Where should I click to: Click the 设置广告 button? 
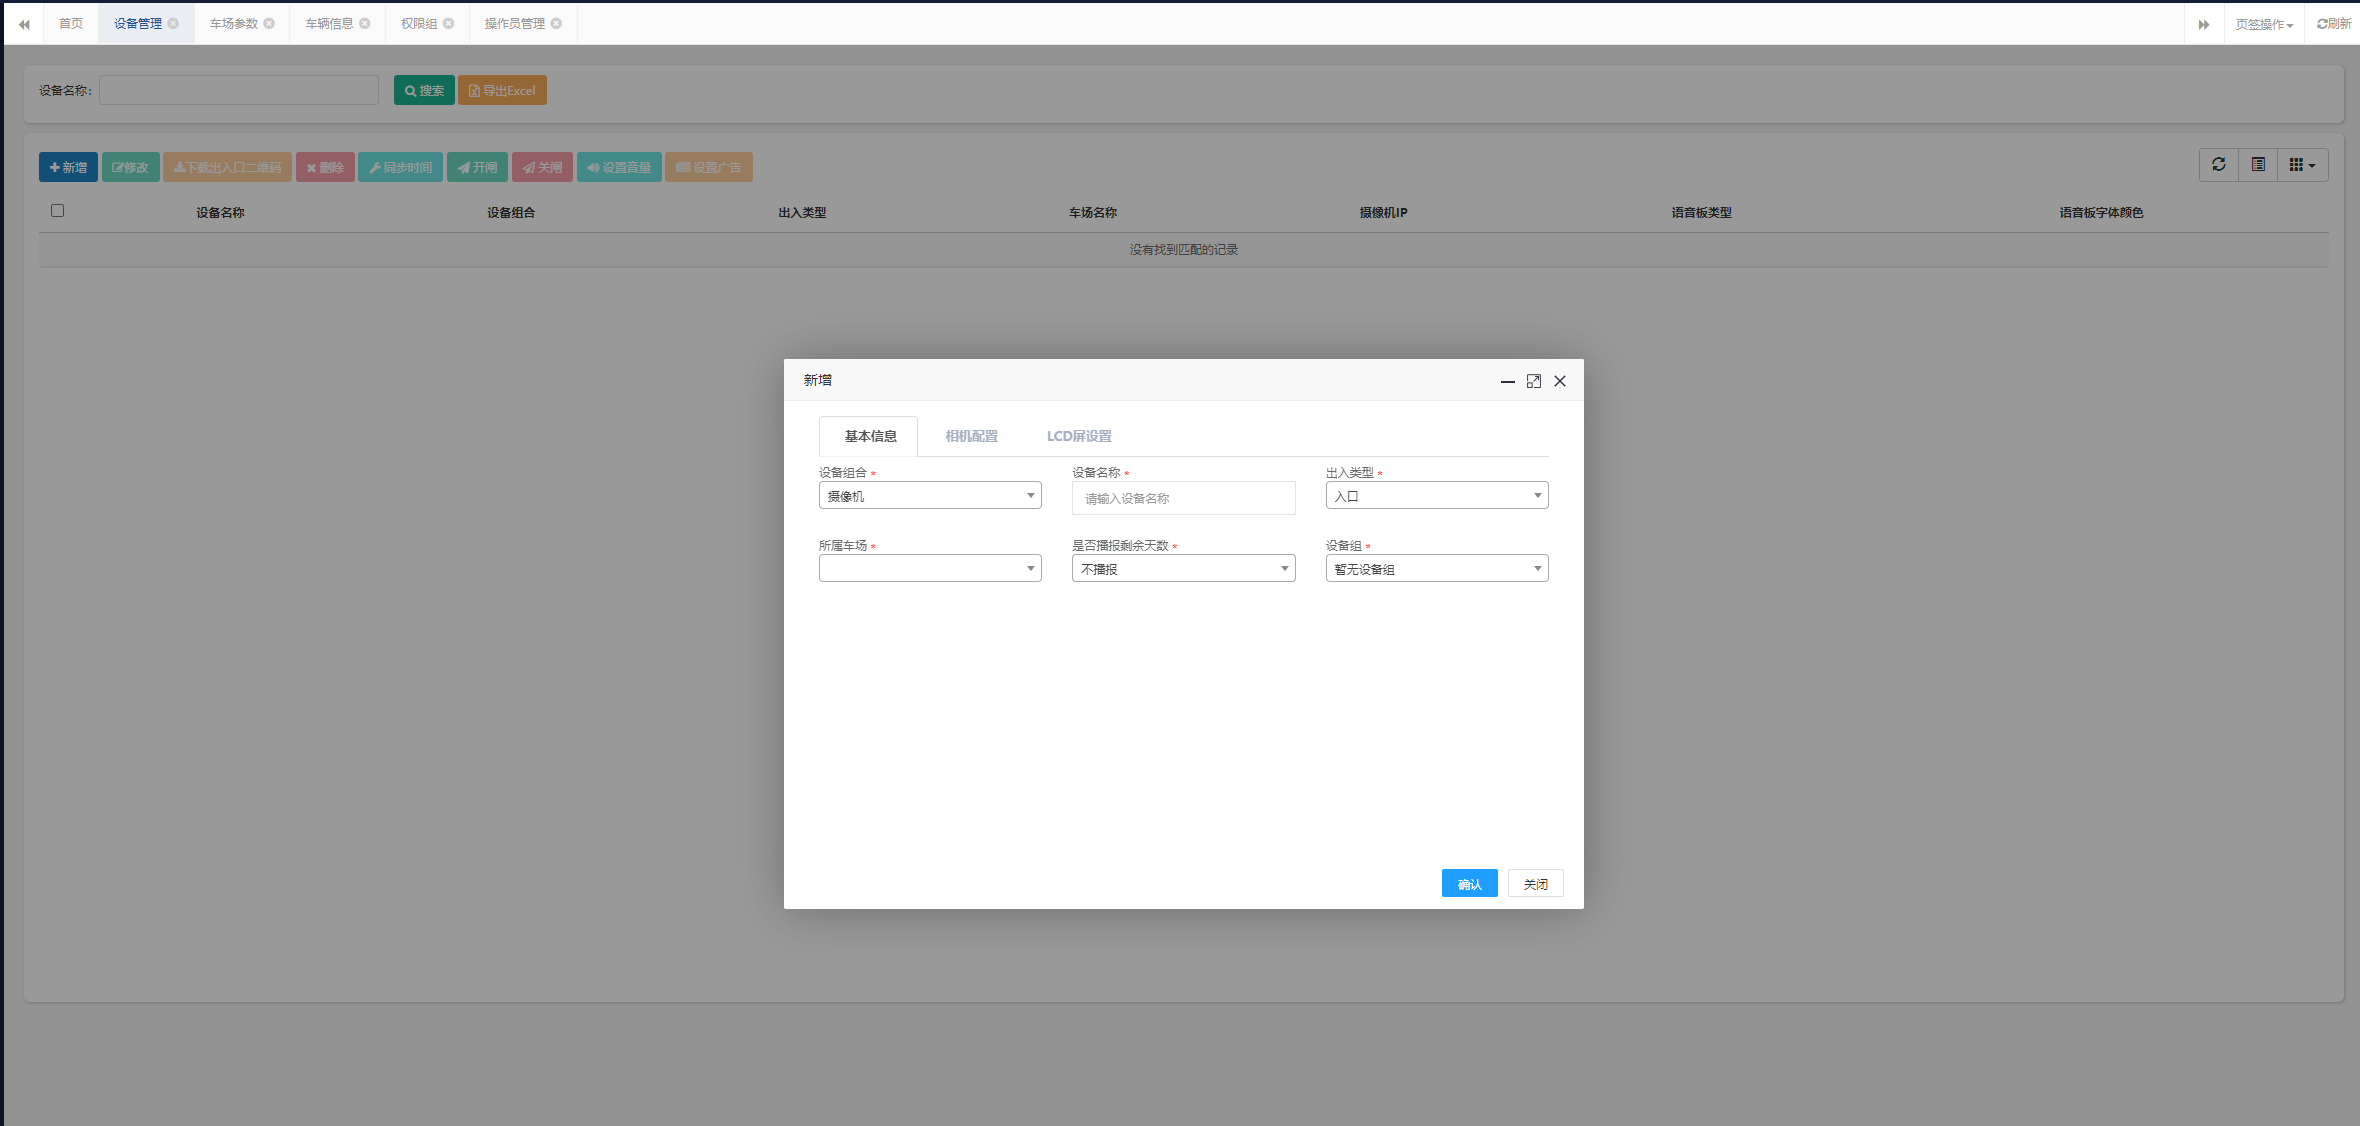click(709, 167)
